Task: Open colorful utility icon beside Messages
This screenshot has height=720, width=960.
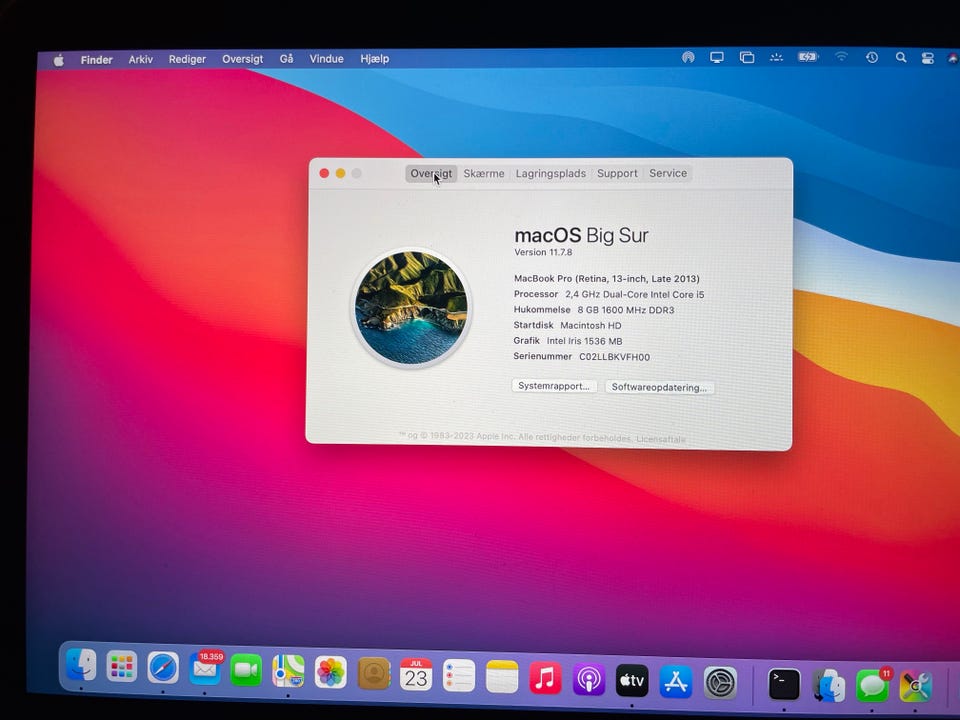Action: pos(916,687)
